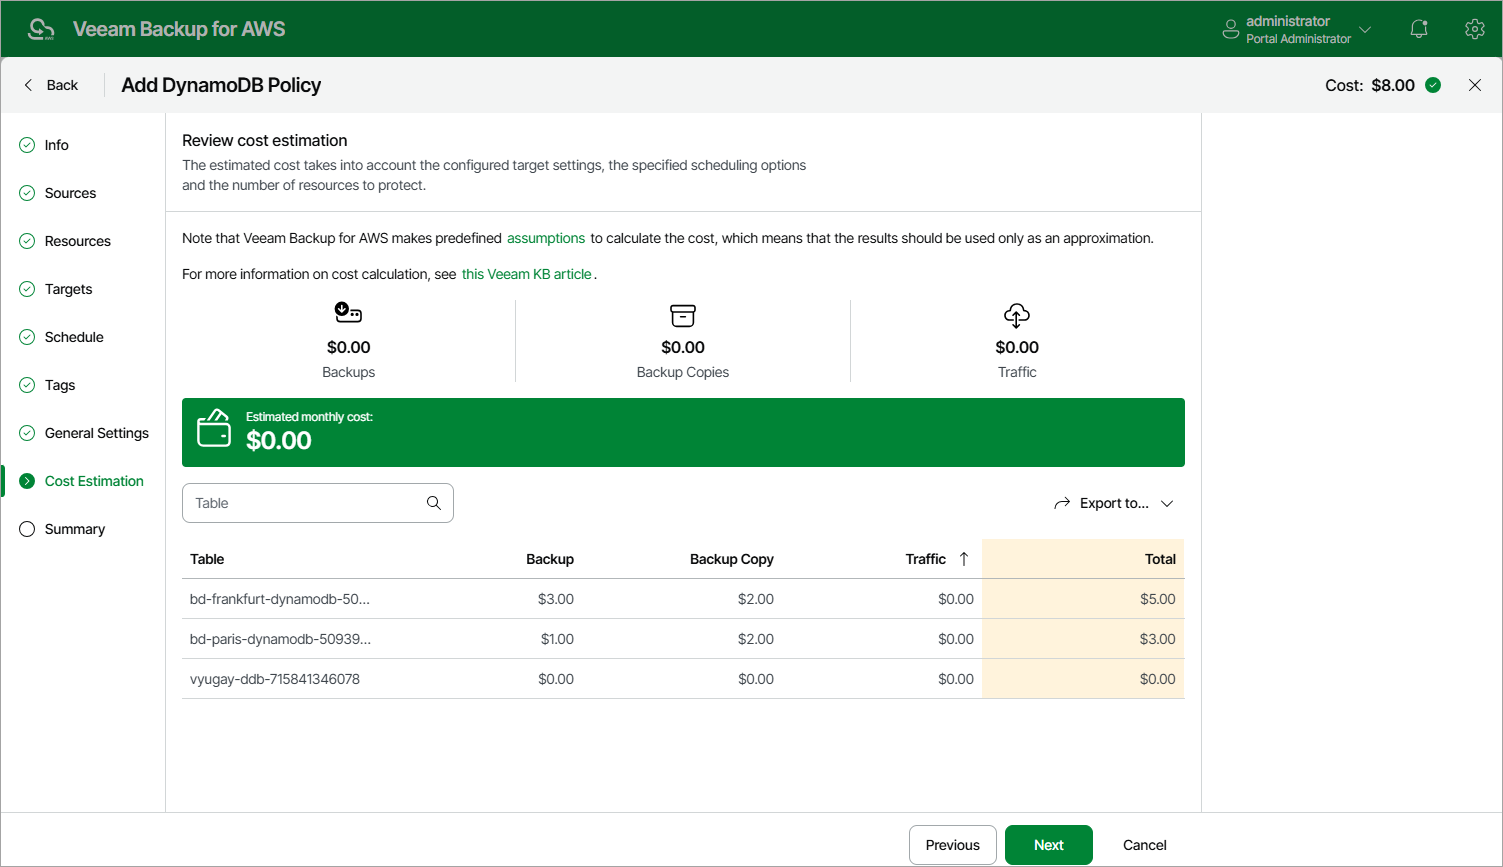Open the settings gear
Image resolution: width=1503 pixels, height=867 pixels.
1474,29
